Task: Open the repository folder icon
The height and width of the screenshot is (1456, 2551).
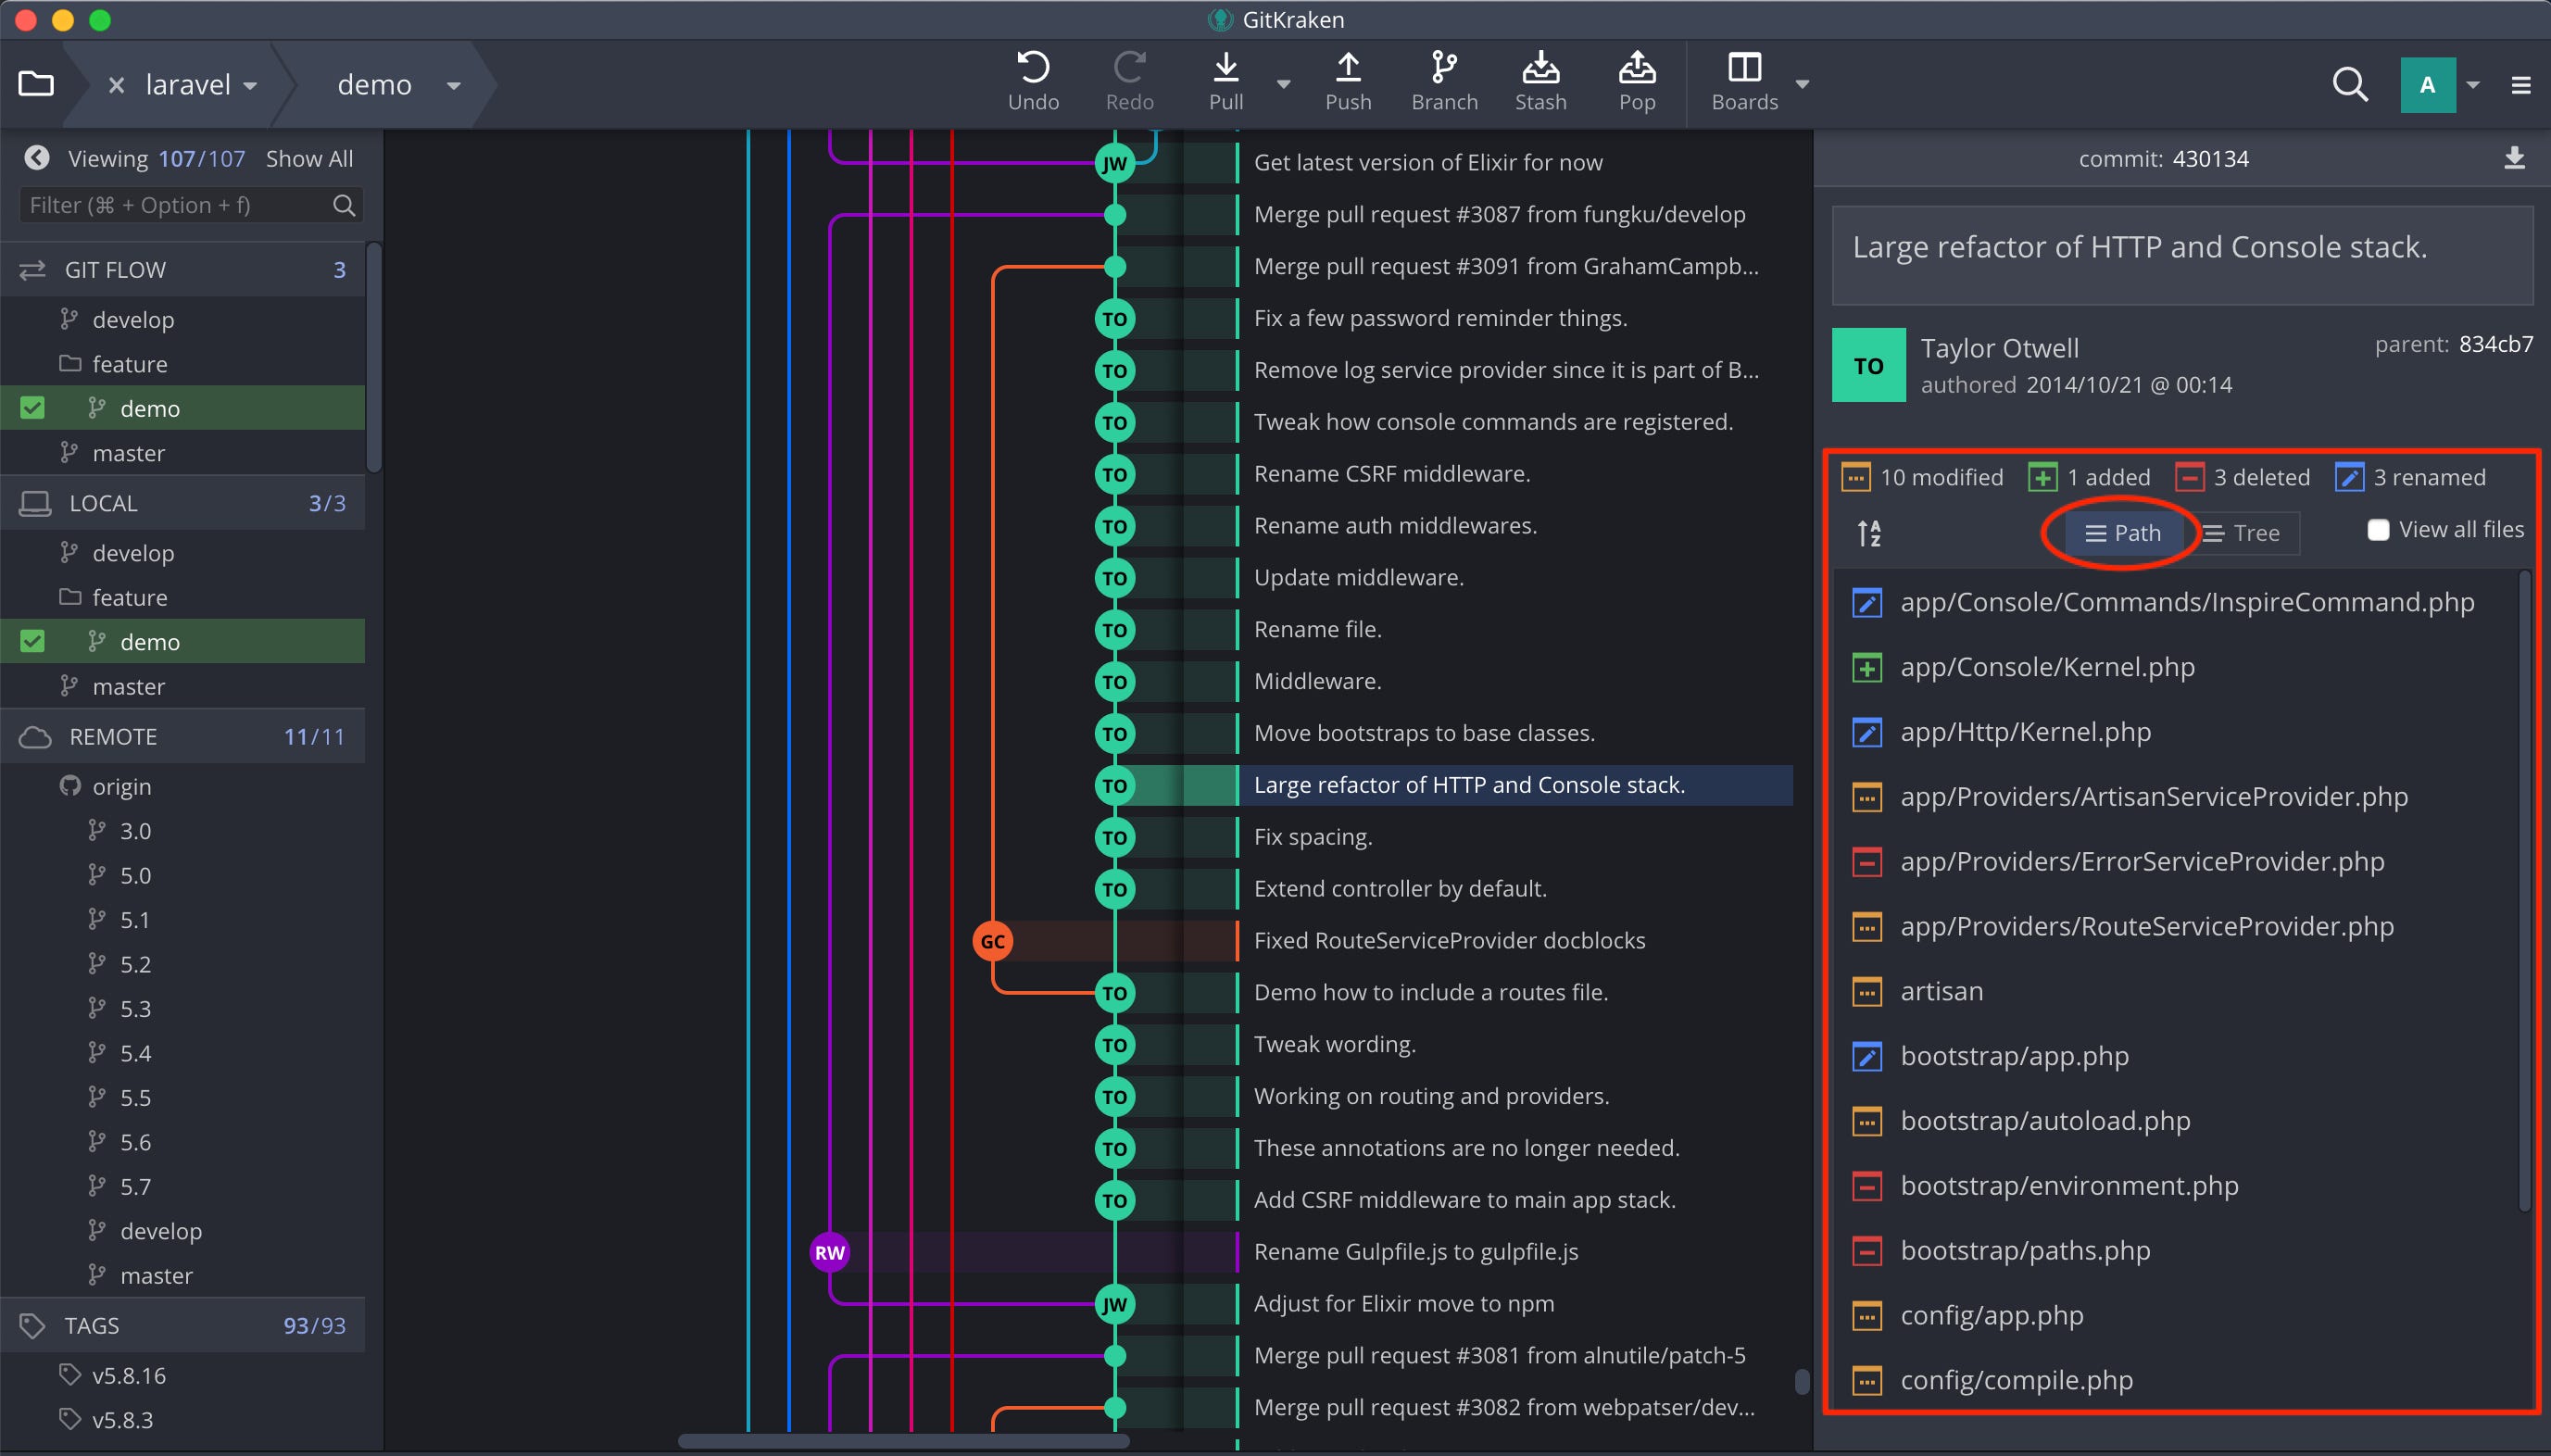Action: [x=36, y=84]
